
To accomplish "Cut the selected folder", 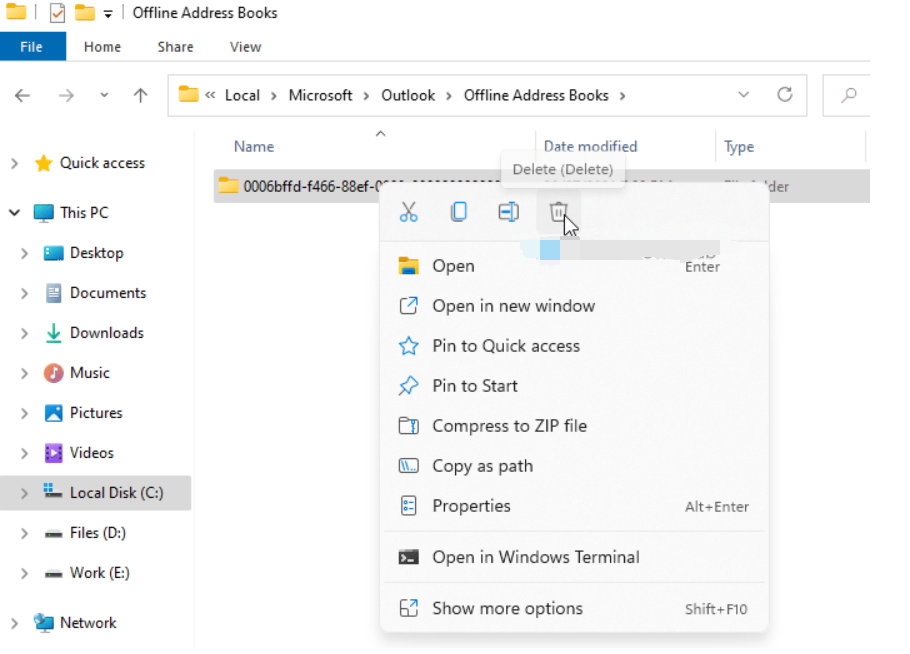I will pos(408,211).
